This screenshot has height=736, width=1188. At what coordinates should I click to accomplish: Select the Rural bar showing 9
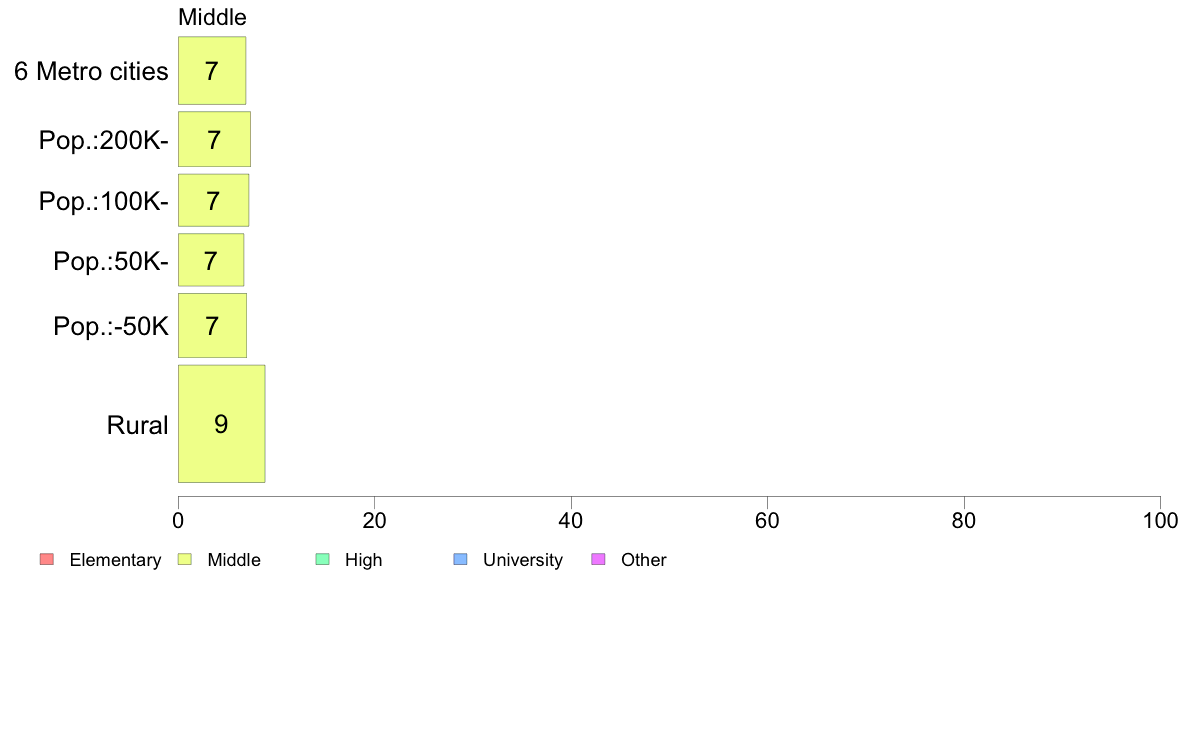pyautogui.click(x=222, y=424)
